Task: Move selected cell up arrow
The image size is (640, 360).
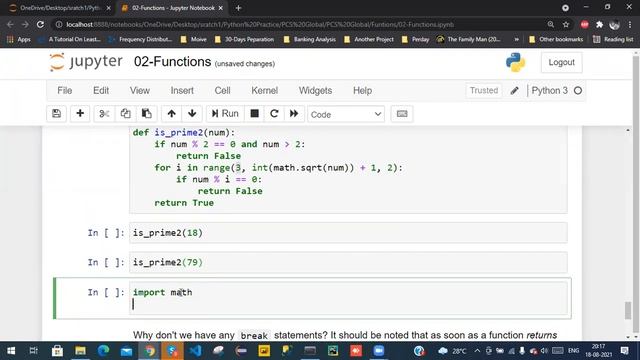Action: [171, 114]
